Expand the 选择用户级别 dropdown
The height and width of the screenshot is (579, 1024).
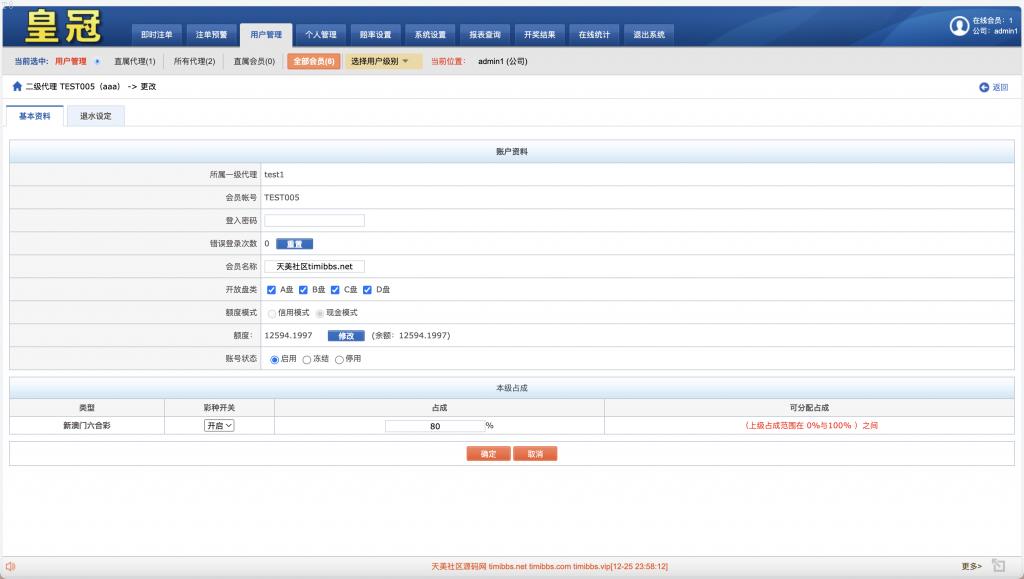pyautogui.click(x=383, y=61)
